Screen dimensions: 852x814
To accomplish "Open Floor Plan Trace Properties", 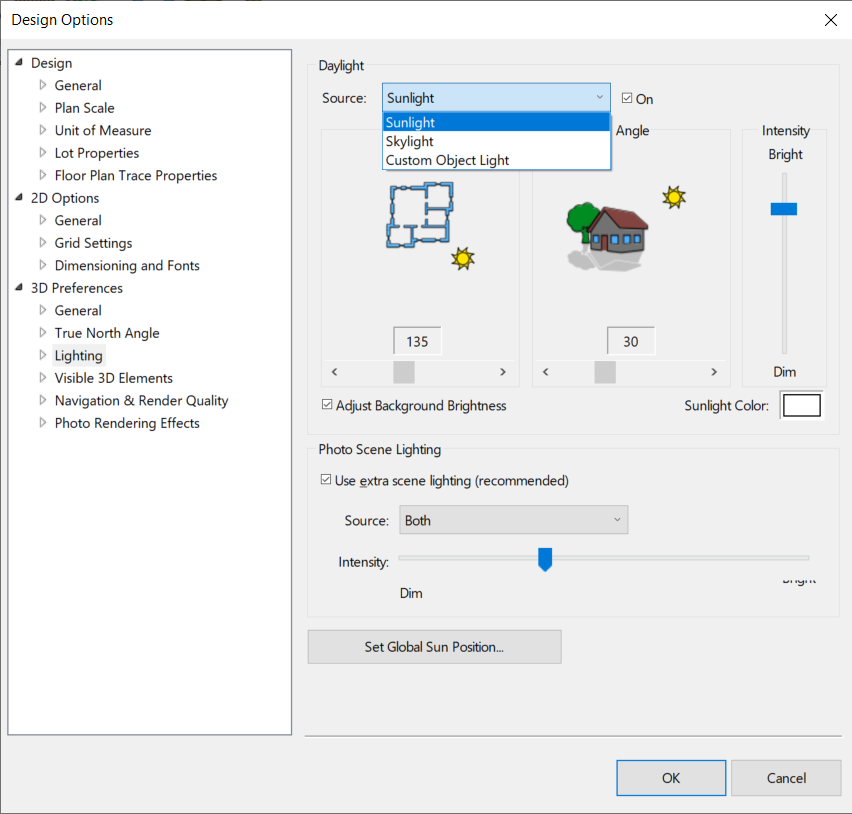I will tap(136, 176).
